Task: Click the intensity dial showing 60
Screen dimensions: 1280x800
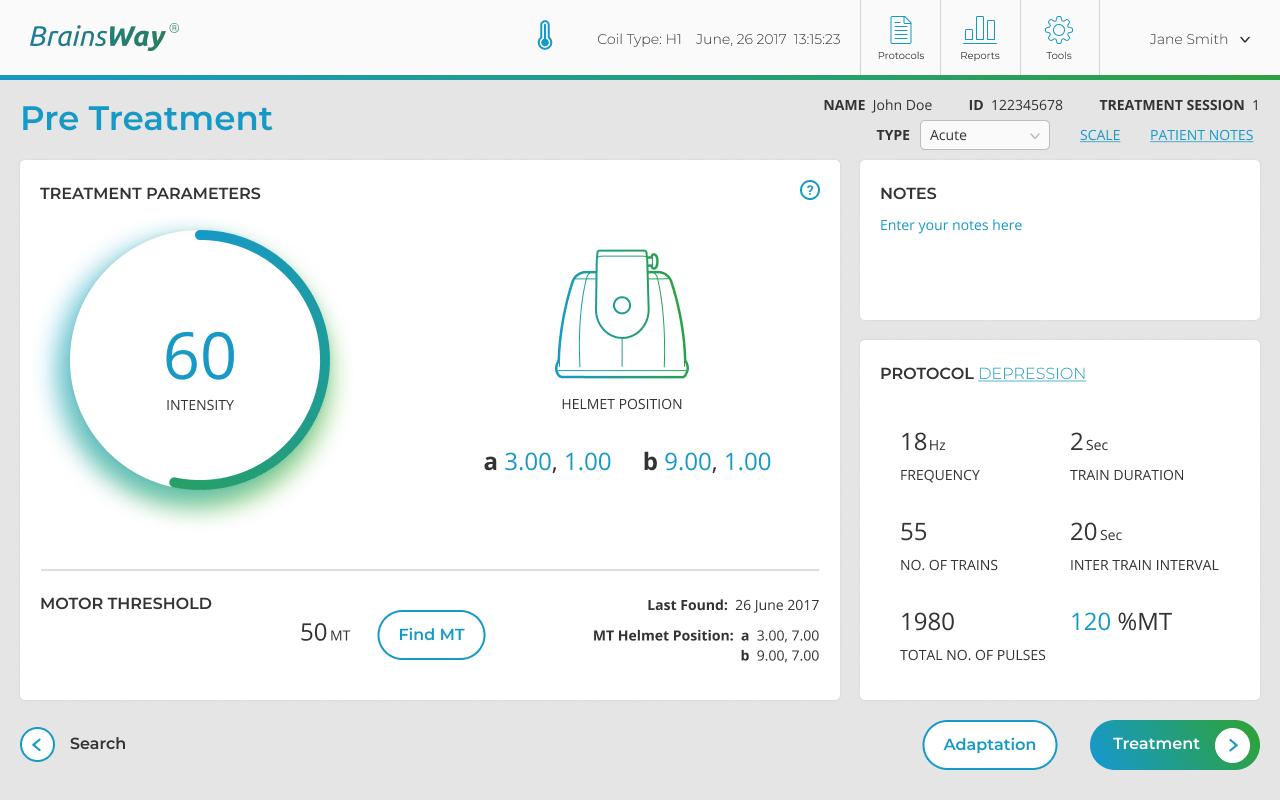Action: (200, 360)
